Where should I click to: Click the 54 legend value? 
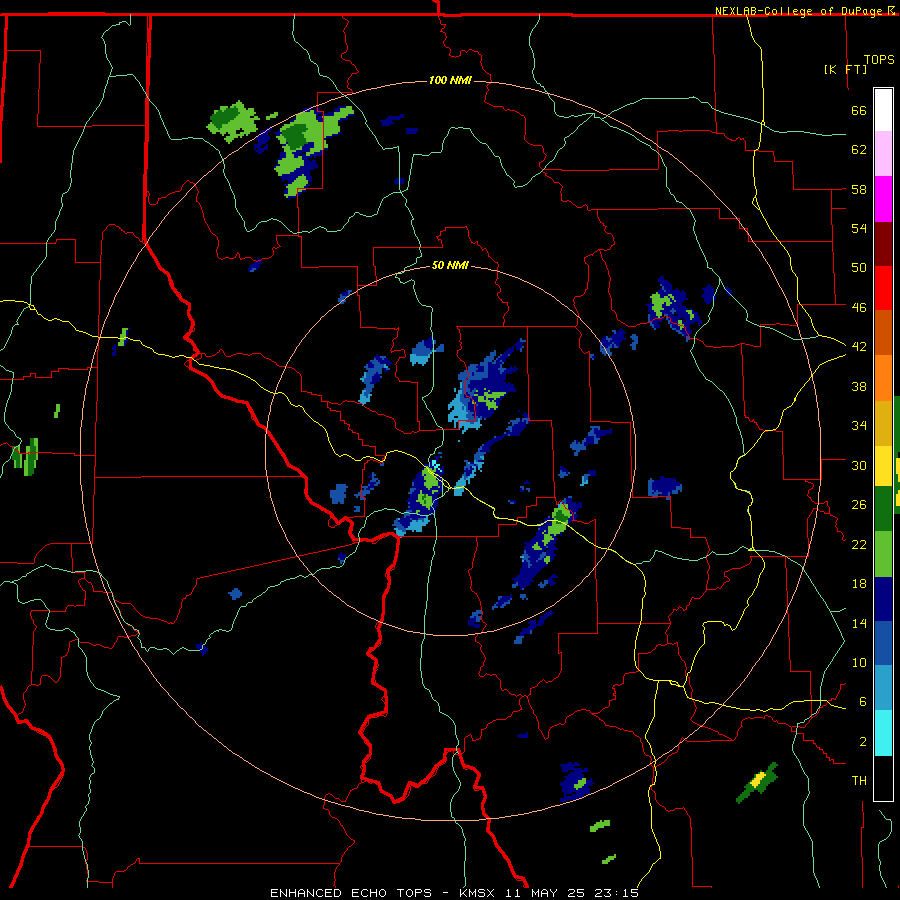pos(859,228)
